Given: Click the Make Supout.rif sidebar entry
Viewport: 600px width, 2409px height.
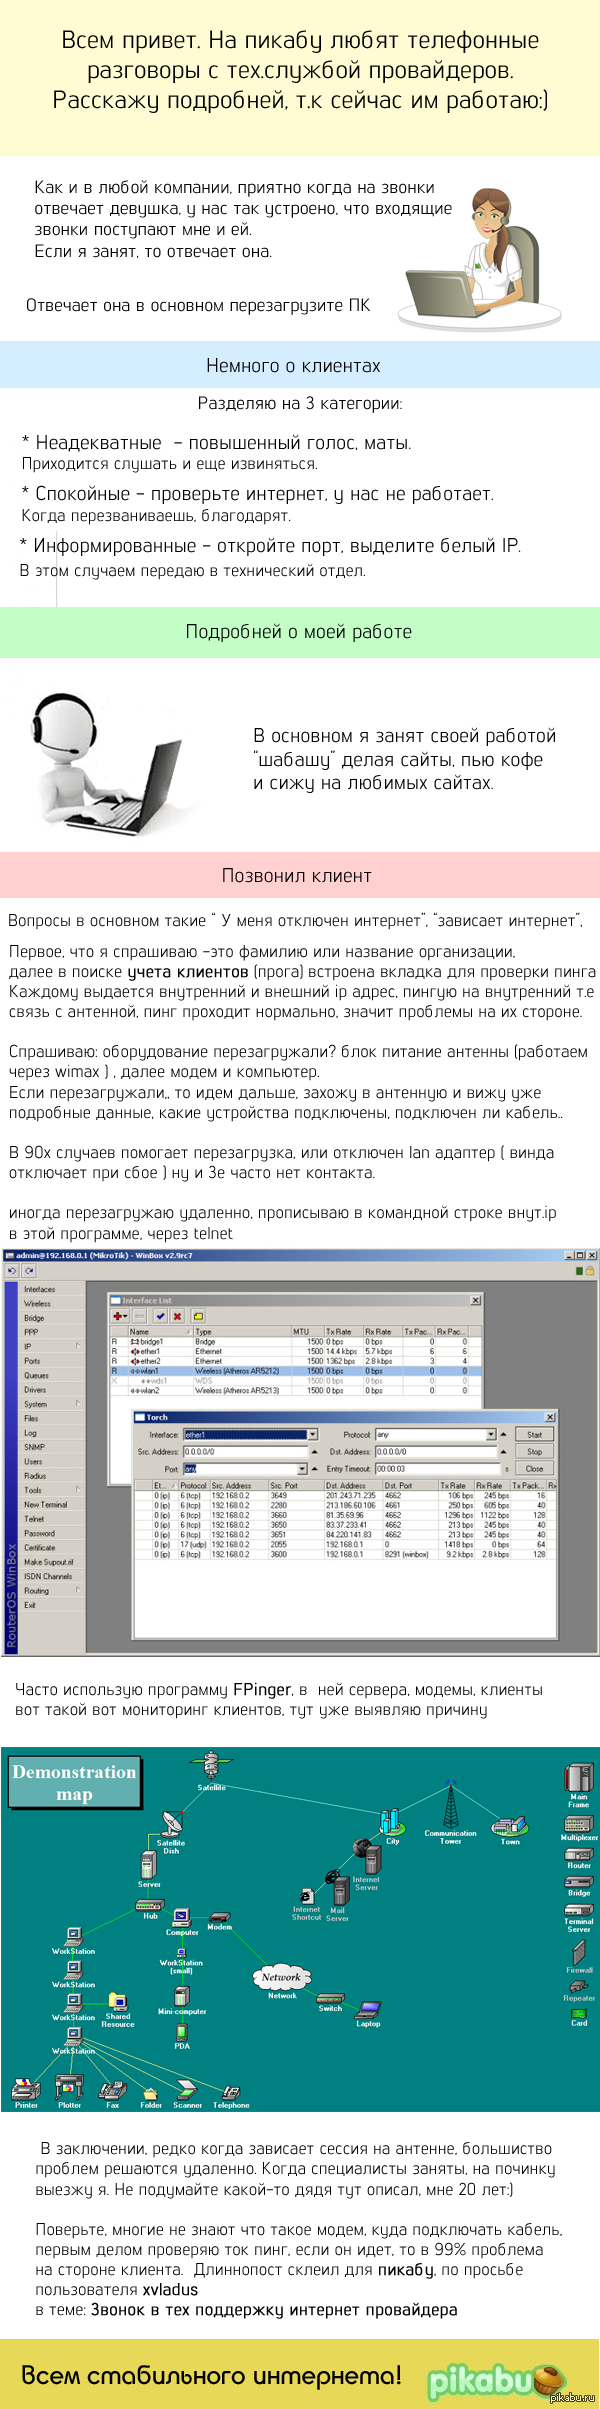Looking at the screenshot, I should coord(49,1561).
